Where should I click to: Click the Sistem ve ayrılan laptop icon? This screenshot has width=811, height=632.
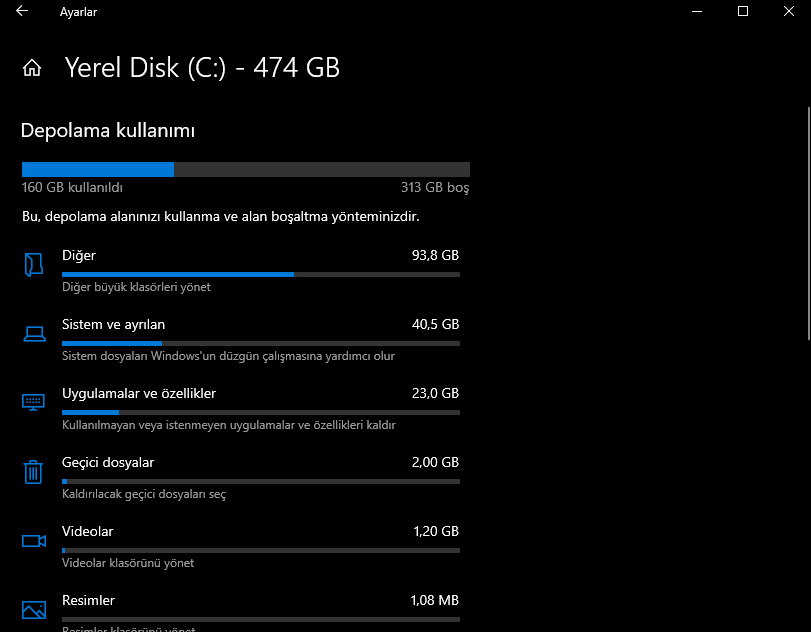tap(34, 334)
